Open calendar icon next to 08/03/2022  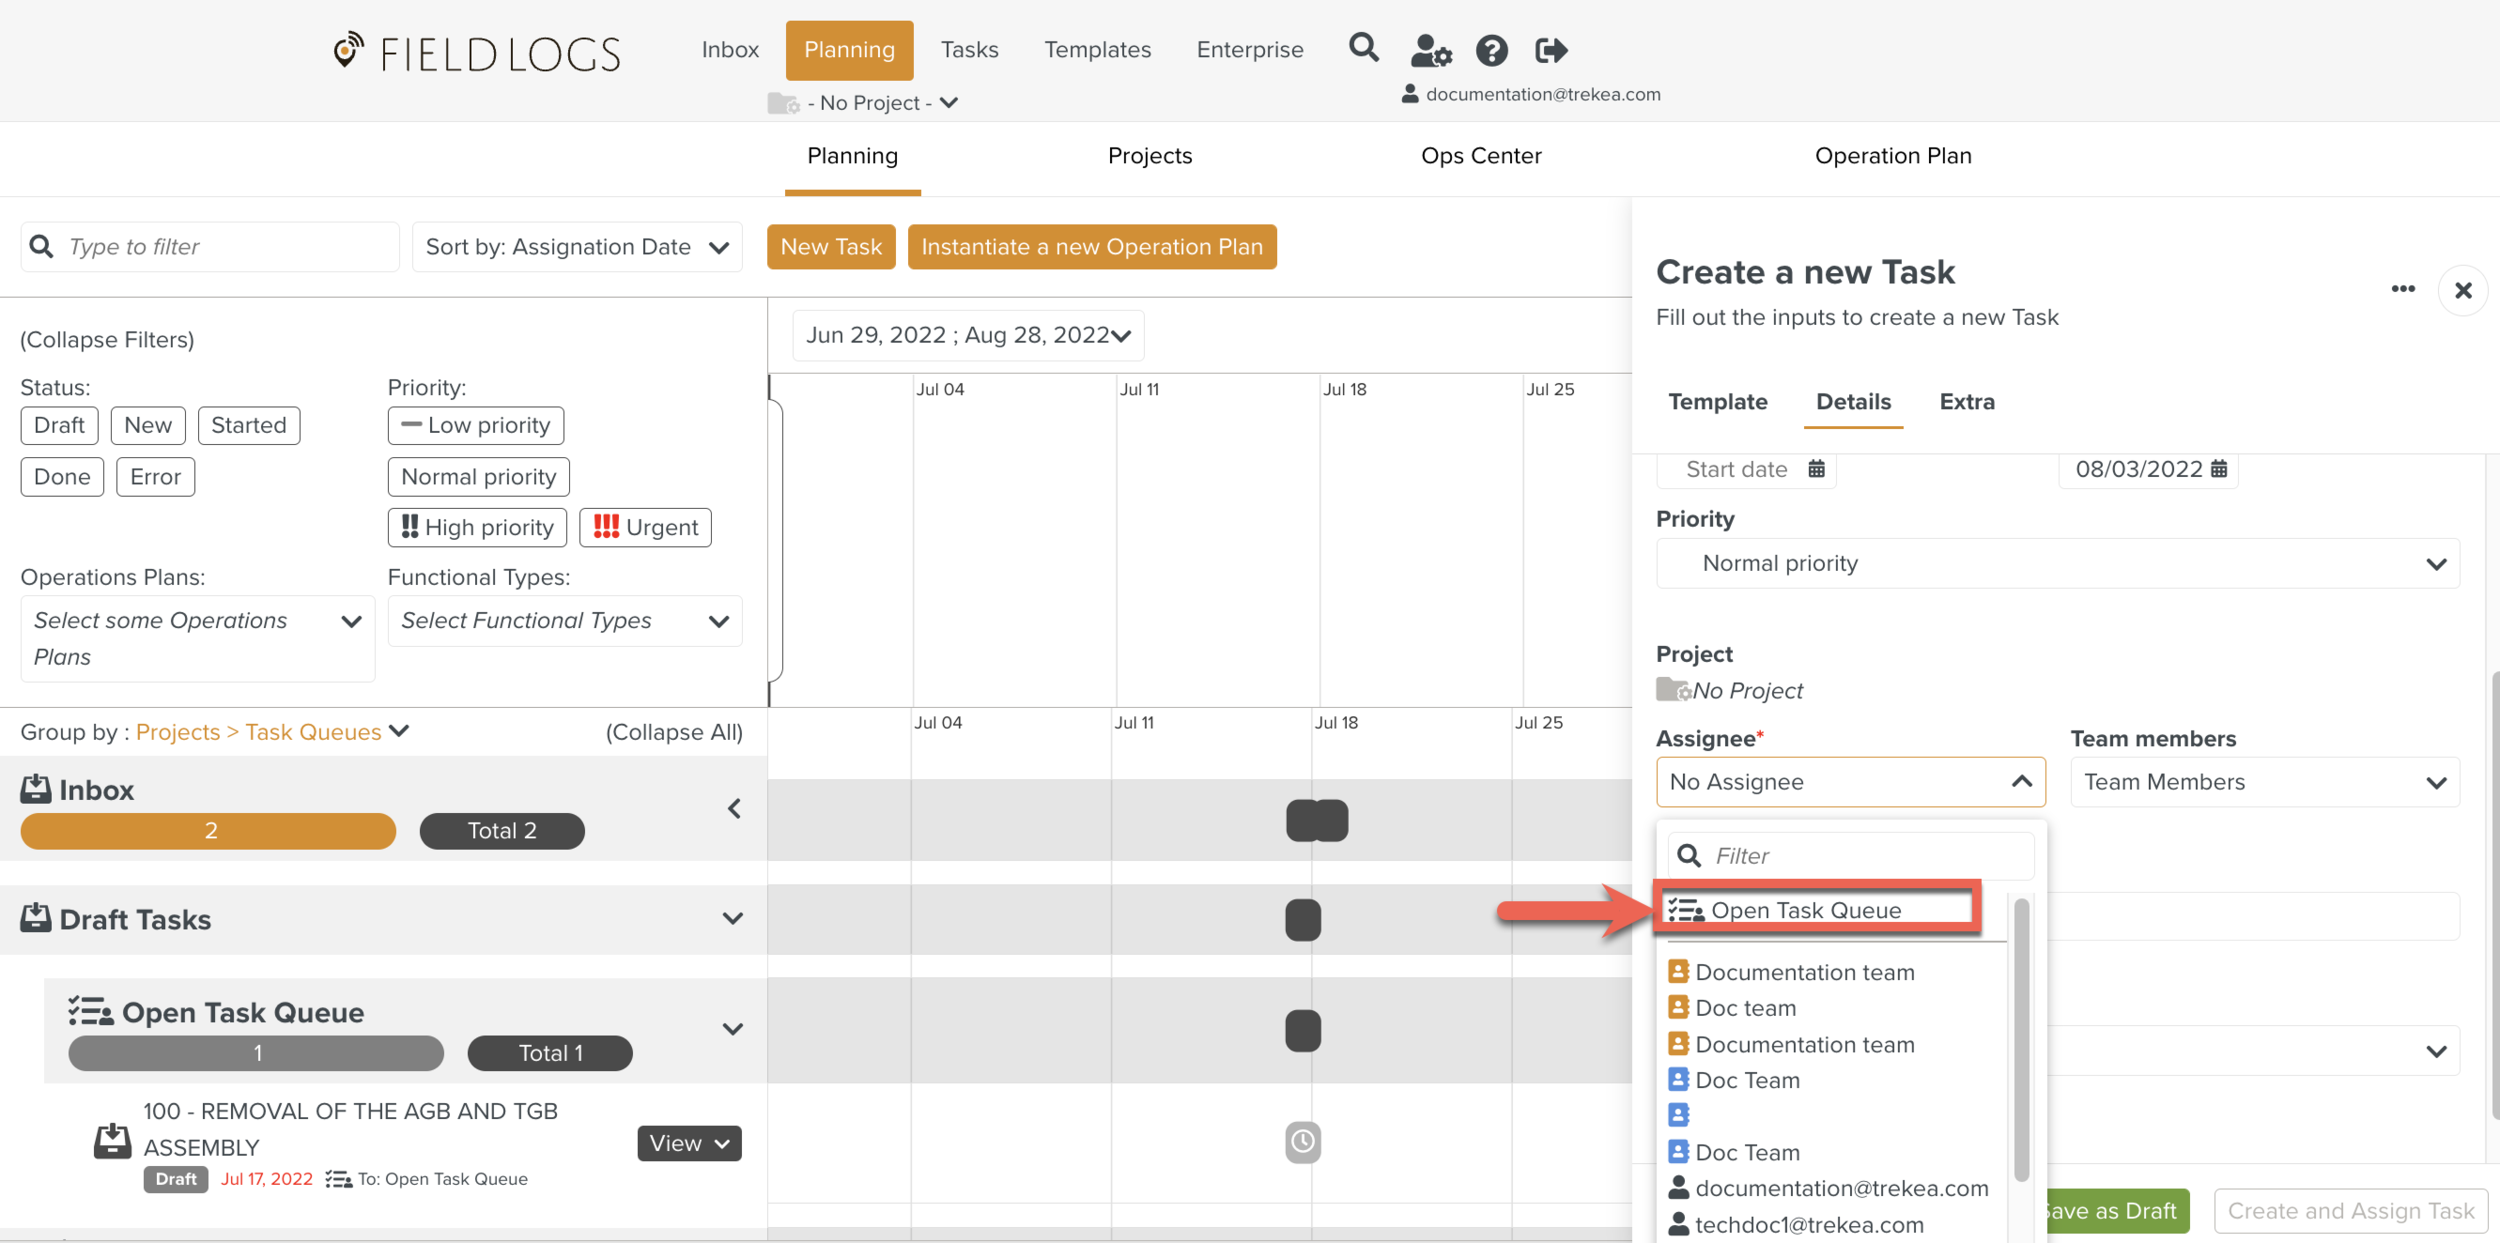2218,469
